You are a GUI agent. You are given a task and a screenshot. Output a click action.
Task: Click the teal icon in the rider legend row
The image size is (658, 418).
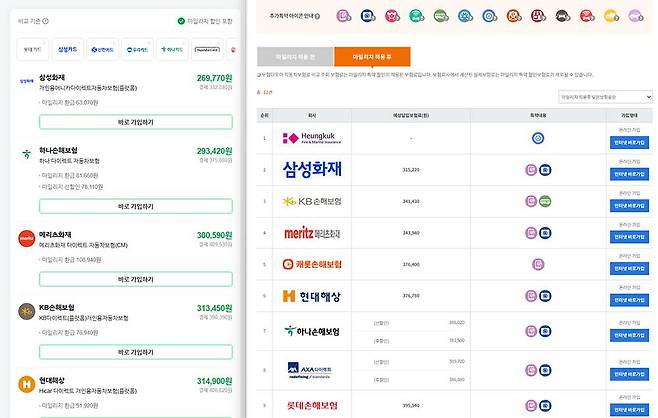tap(417, 16)
